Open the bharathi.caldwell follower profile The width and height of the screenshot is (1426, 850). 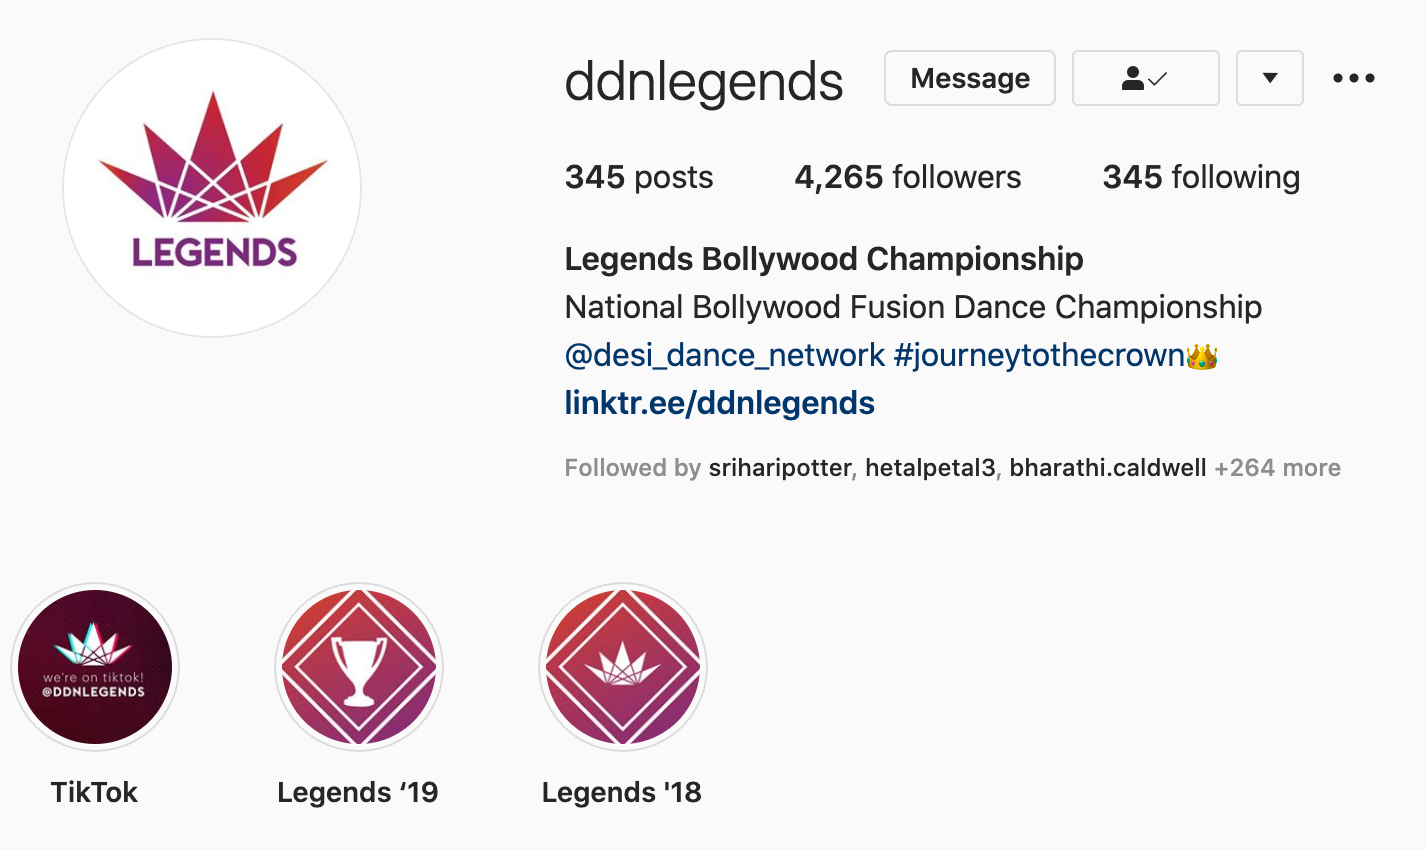[x=1107, y=468]
